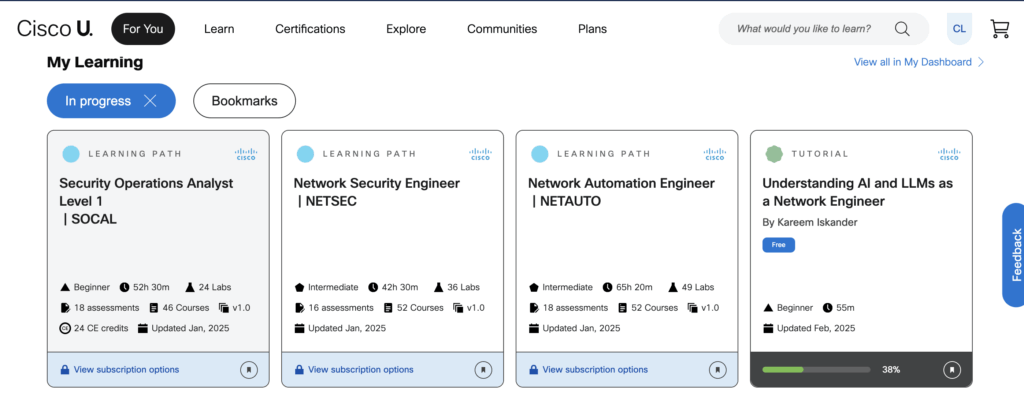Toggle bookmark on the AI and LLMs tutorial

pos(952,370)
